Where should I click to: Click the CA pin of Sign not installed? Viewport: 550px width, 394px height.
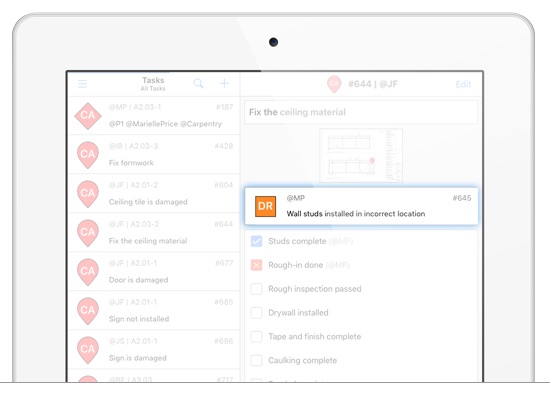pyautogui.click(x=88, y=311)
